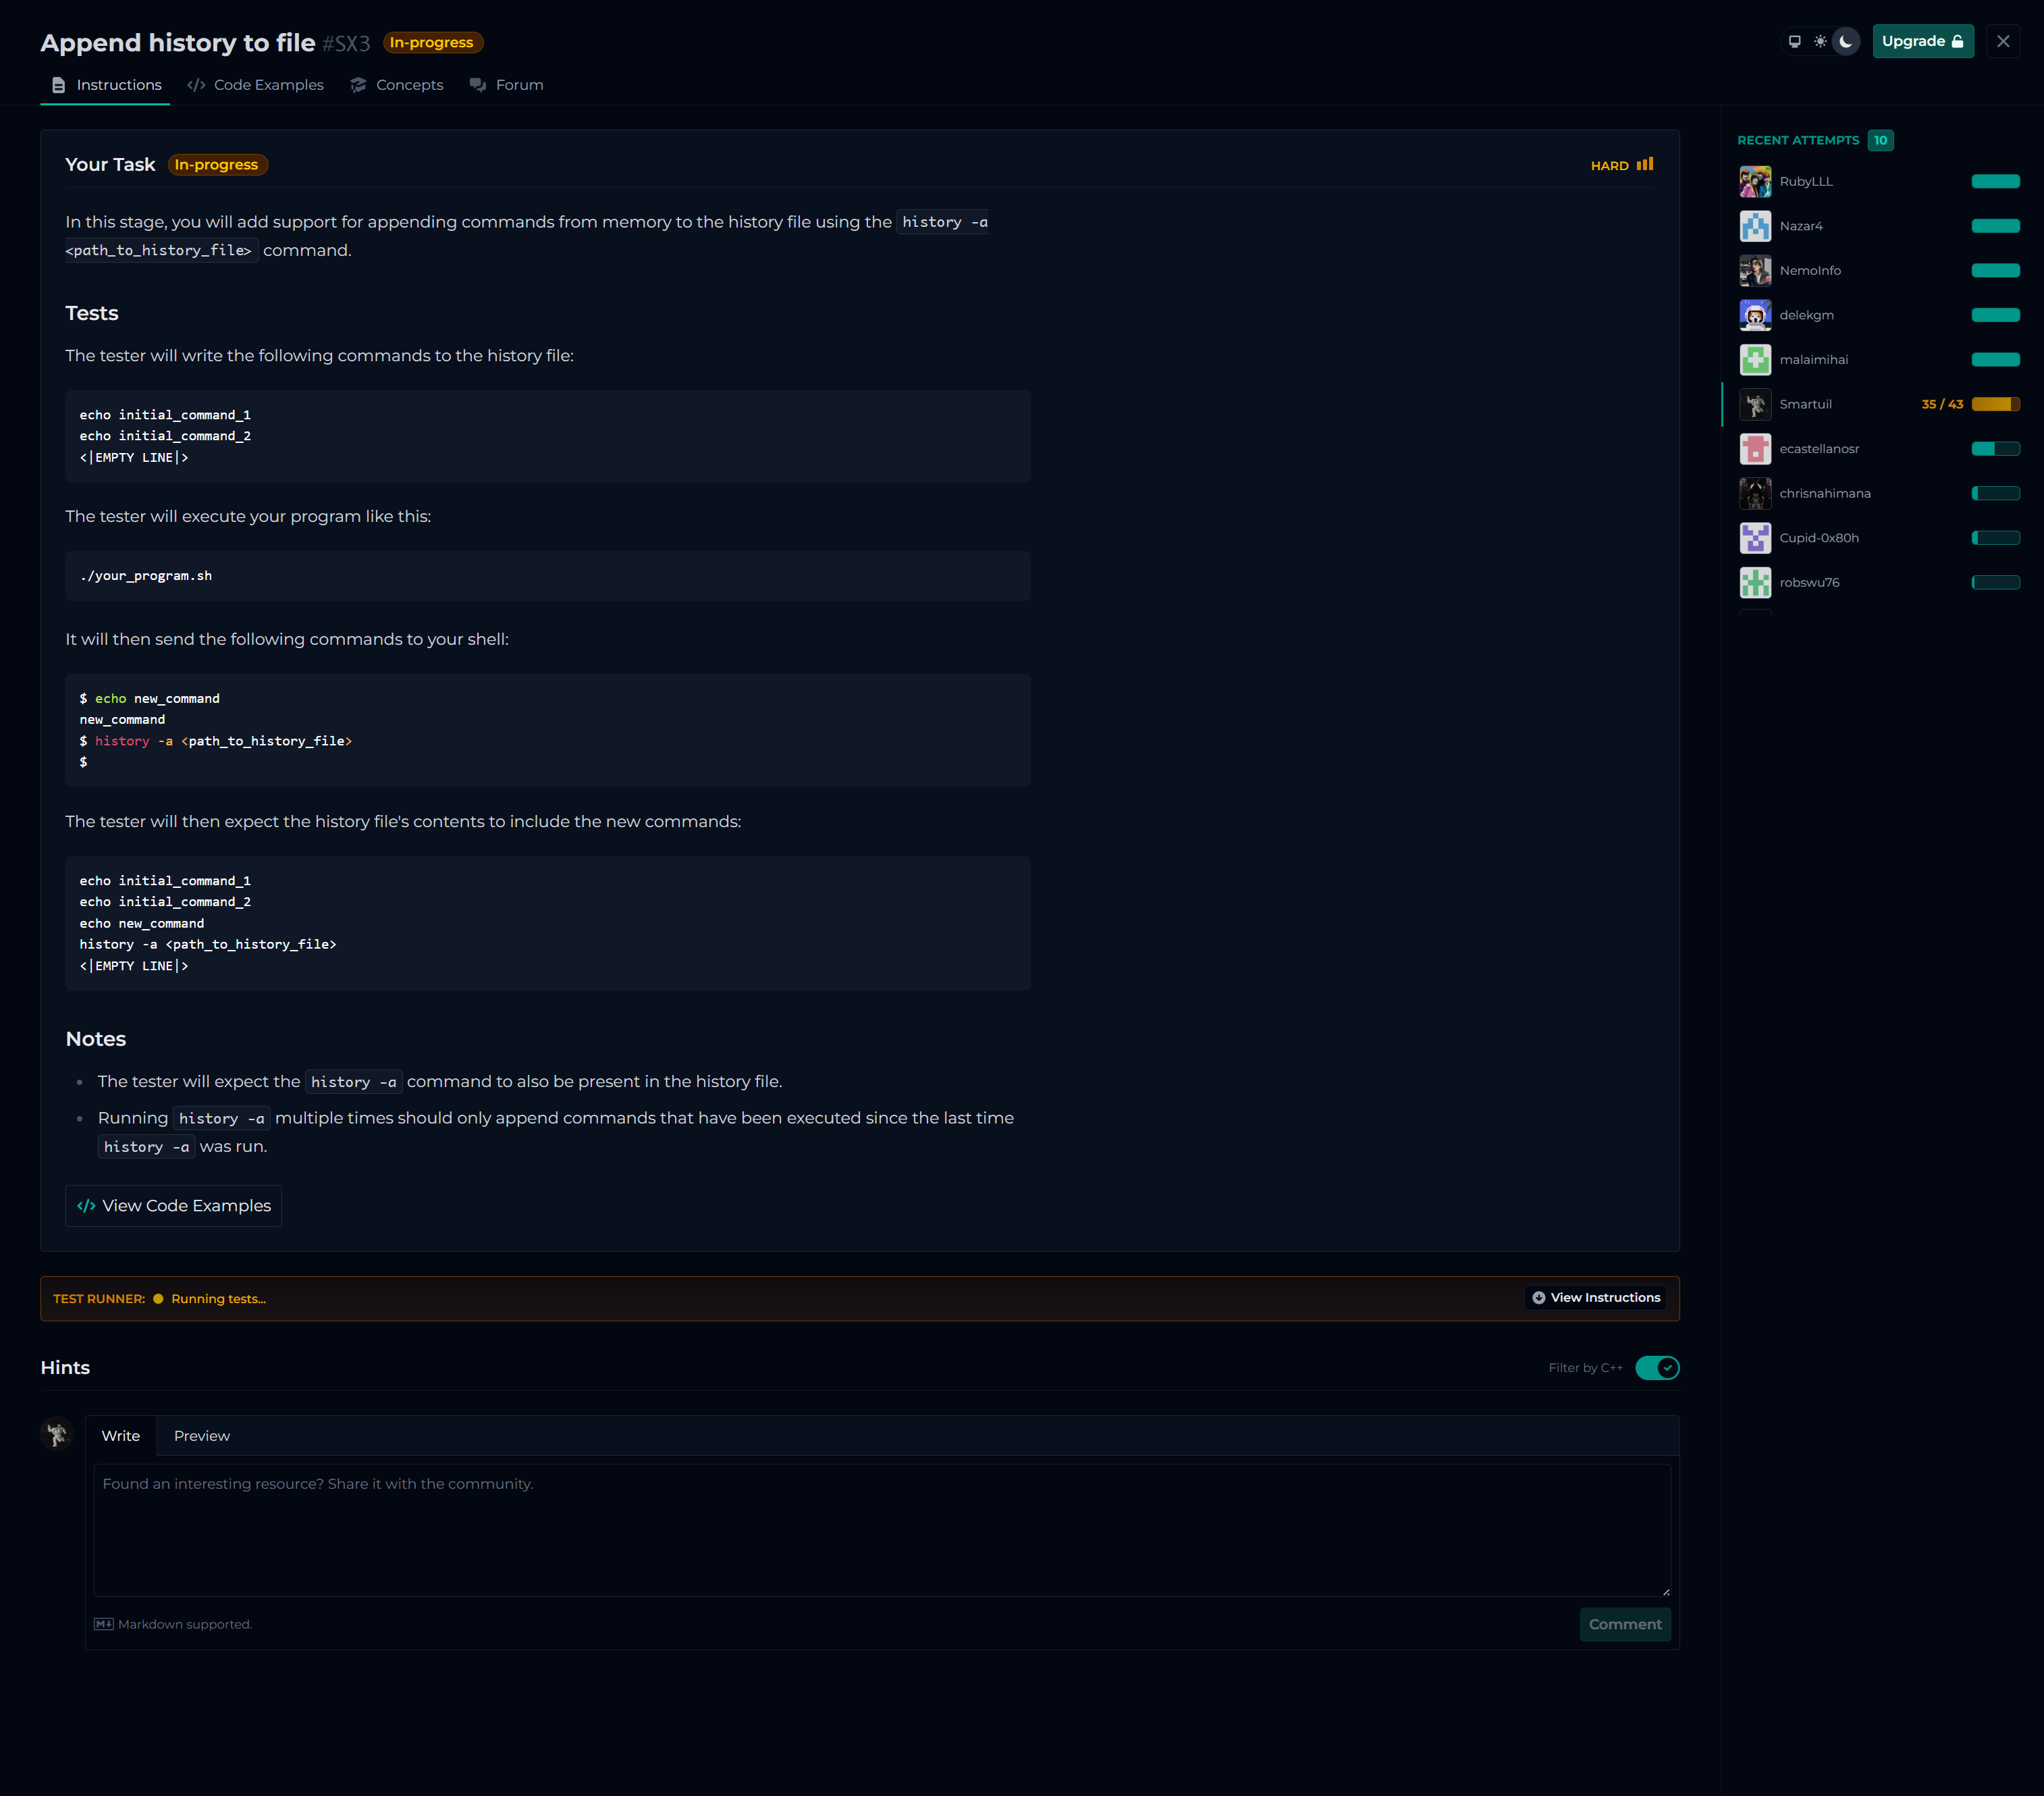Select the dark theme moon icon
This screenshot has height=1796, width=2044.
[x=1846, y=42]
